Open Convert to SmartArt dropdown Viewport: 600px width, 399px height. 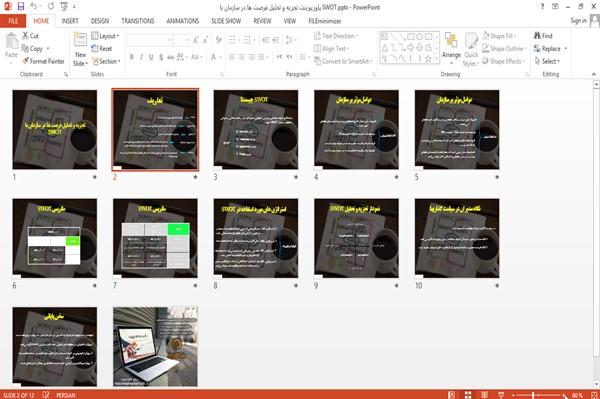pyautogui.click(x=343, y=61)
